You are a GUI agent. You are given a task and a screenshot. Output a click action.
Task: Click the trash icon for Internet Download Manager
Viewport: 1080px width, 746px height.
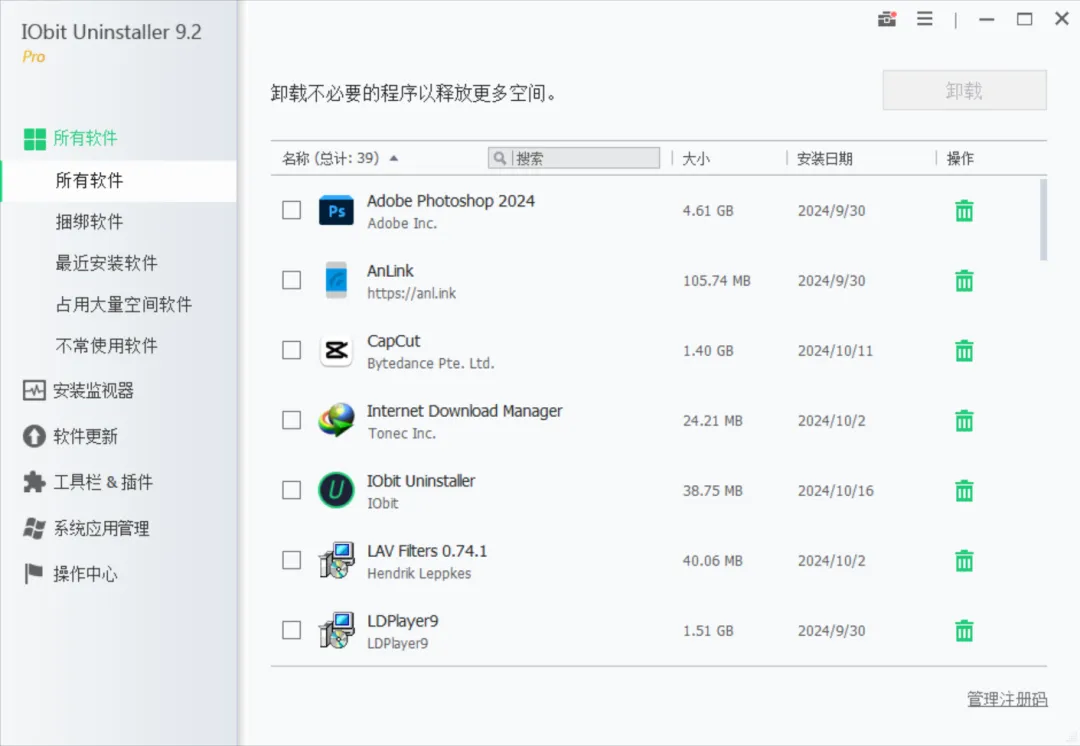coord(964,421)
